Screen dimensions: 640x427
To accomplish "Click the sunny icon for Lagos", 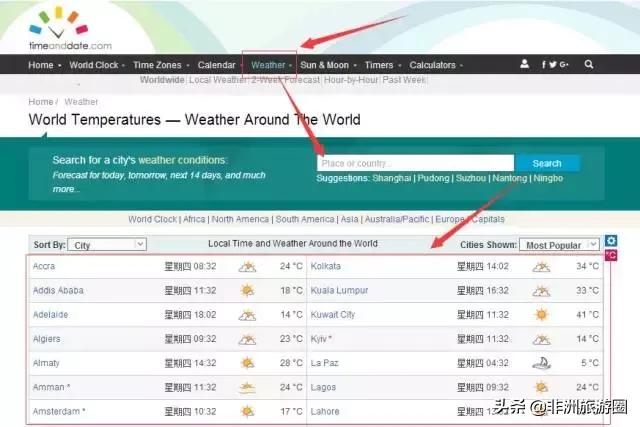I will tap(541, 387).
